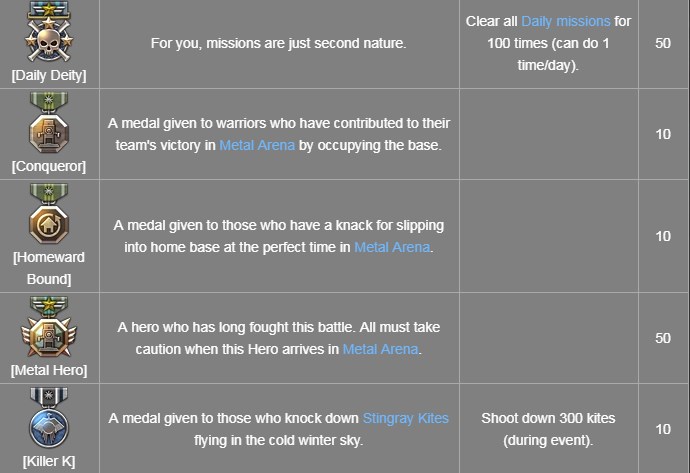Click the 'Shoot down 300 kites' requirement text
Viewport: 690px width, 473px height.
[546, 418]
